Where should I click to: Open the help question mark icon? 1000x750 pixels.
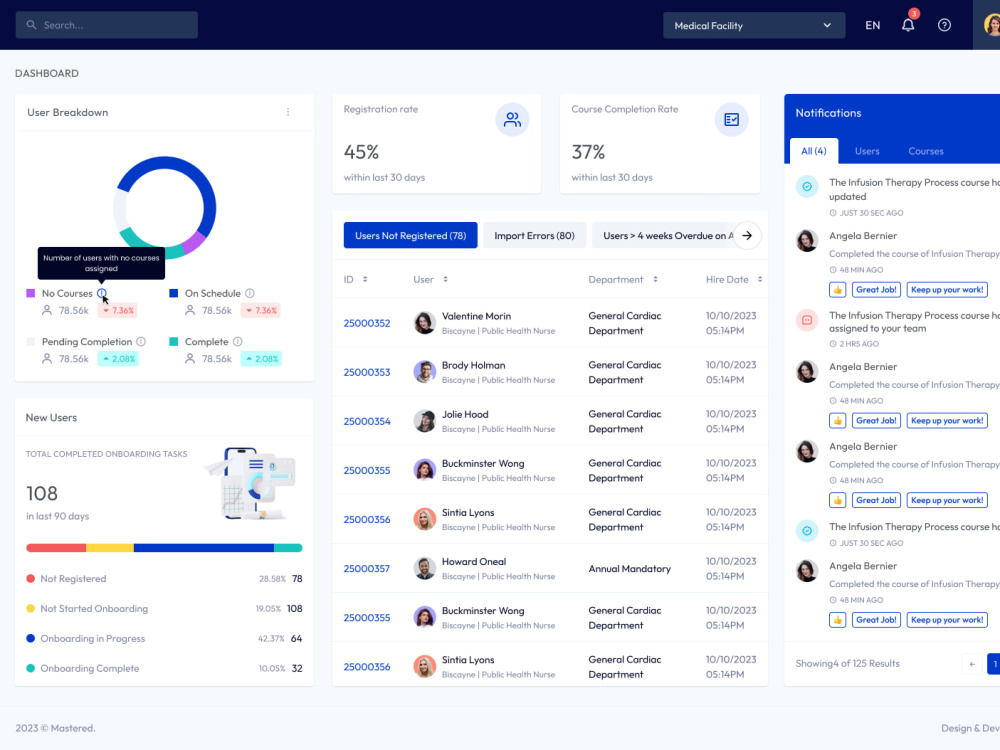[944, 25]
